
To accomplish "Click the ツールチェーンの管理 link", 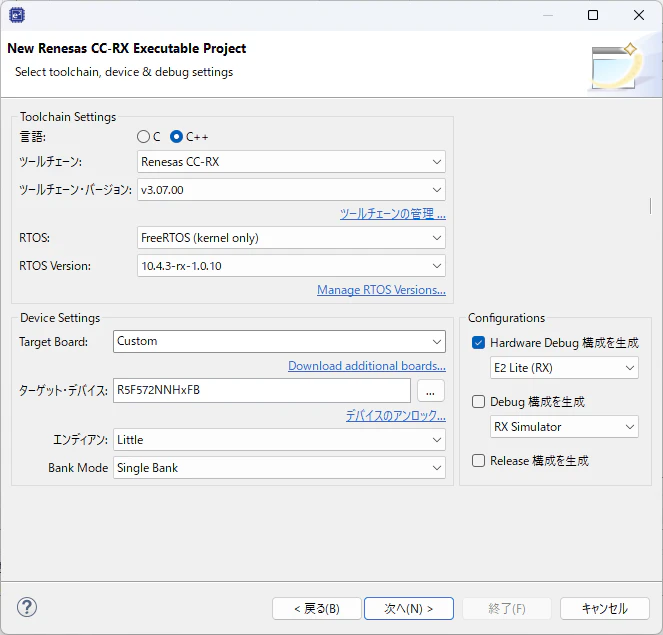I will [393, 213].
